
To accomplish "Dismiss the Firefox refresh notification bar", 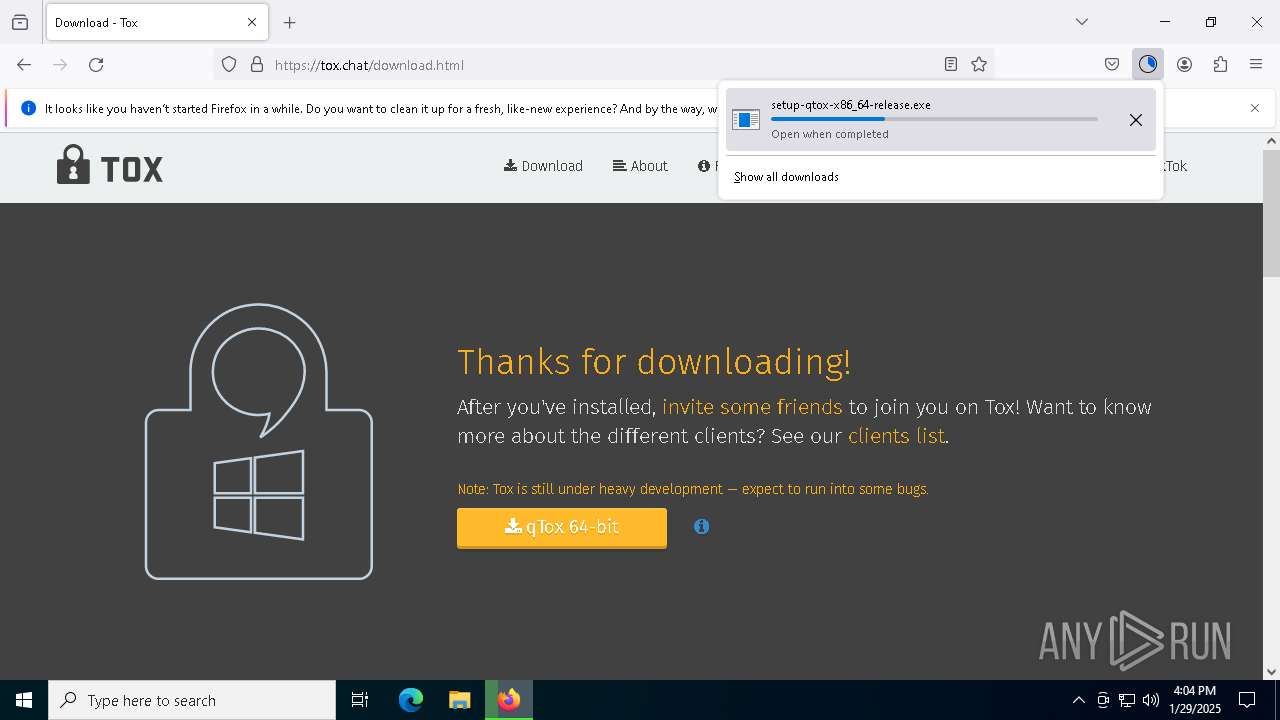I will click(x=1255, y=108).
